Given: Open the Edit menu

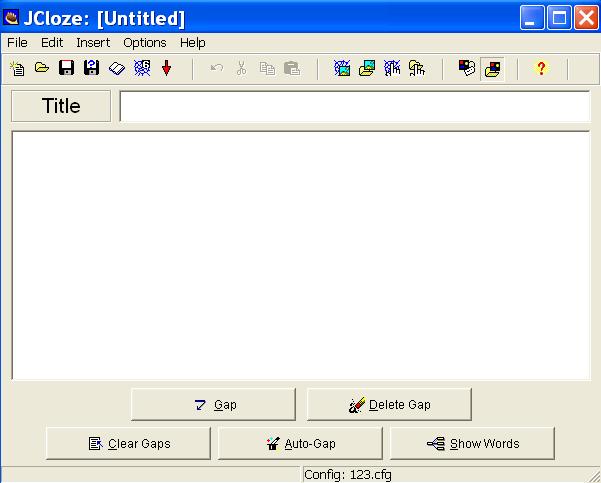Looking at the screenshot, I should [52, 43].
